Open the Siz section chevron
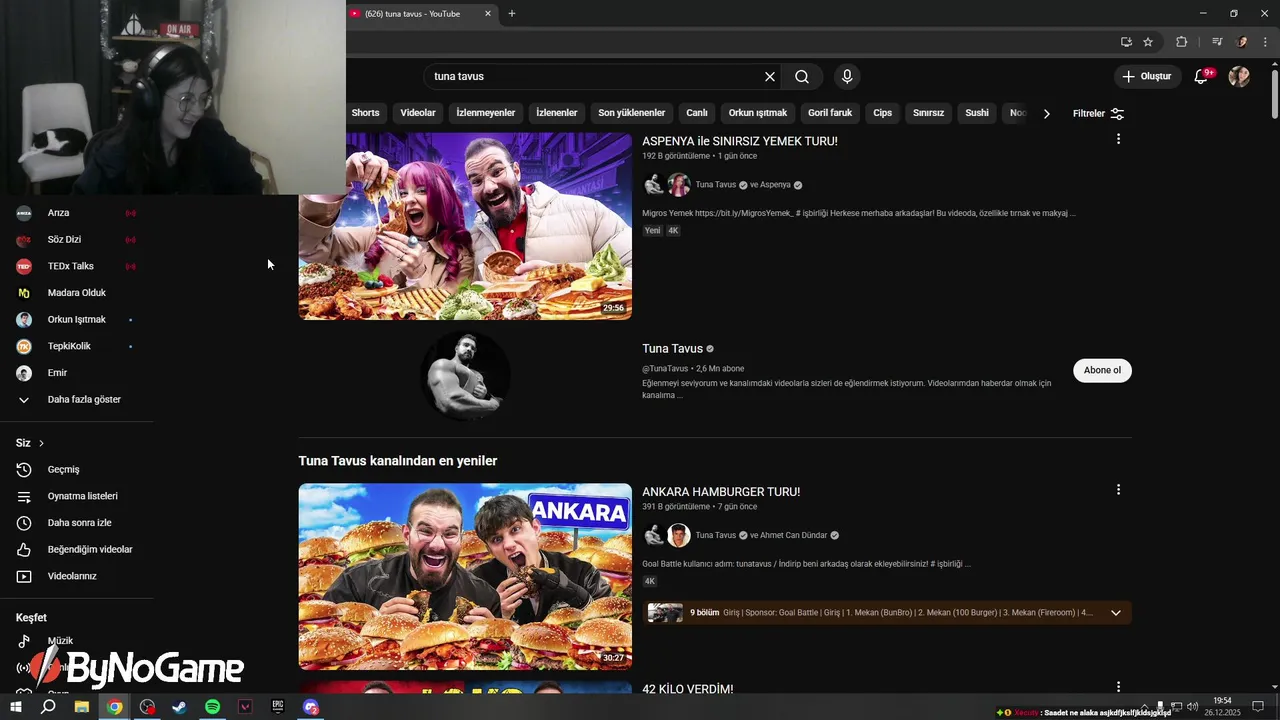1280x720 pixels. coord(41,443)
